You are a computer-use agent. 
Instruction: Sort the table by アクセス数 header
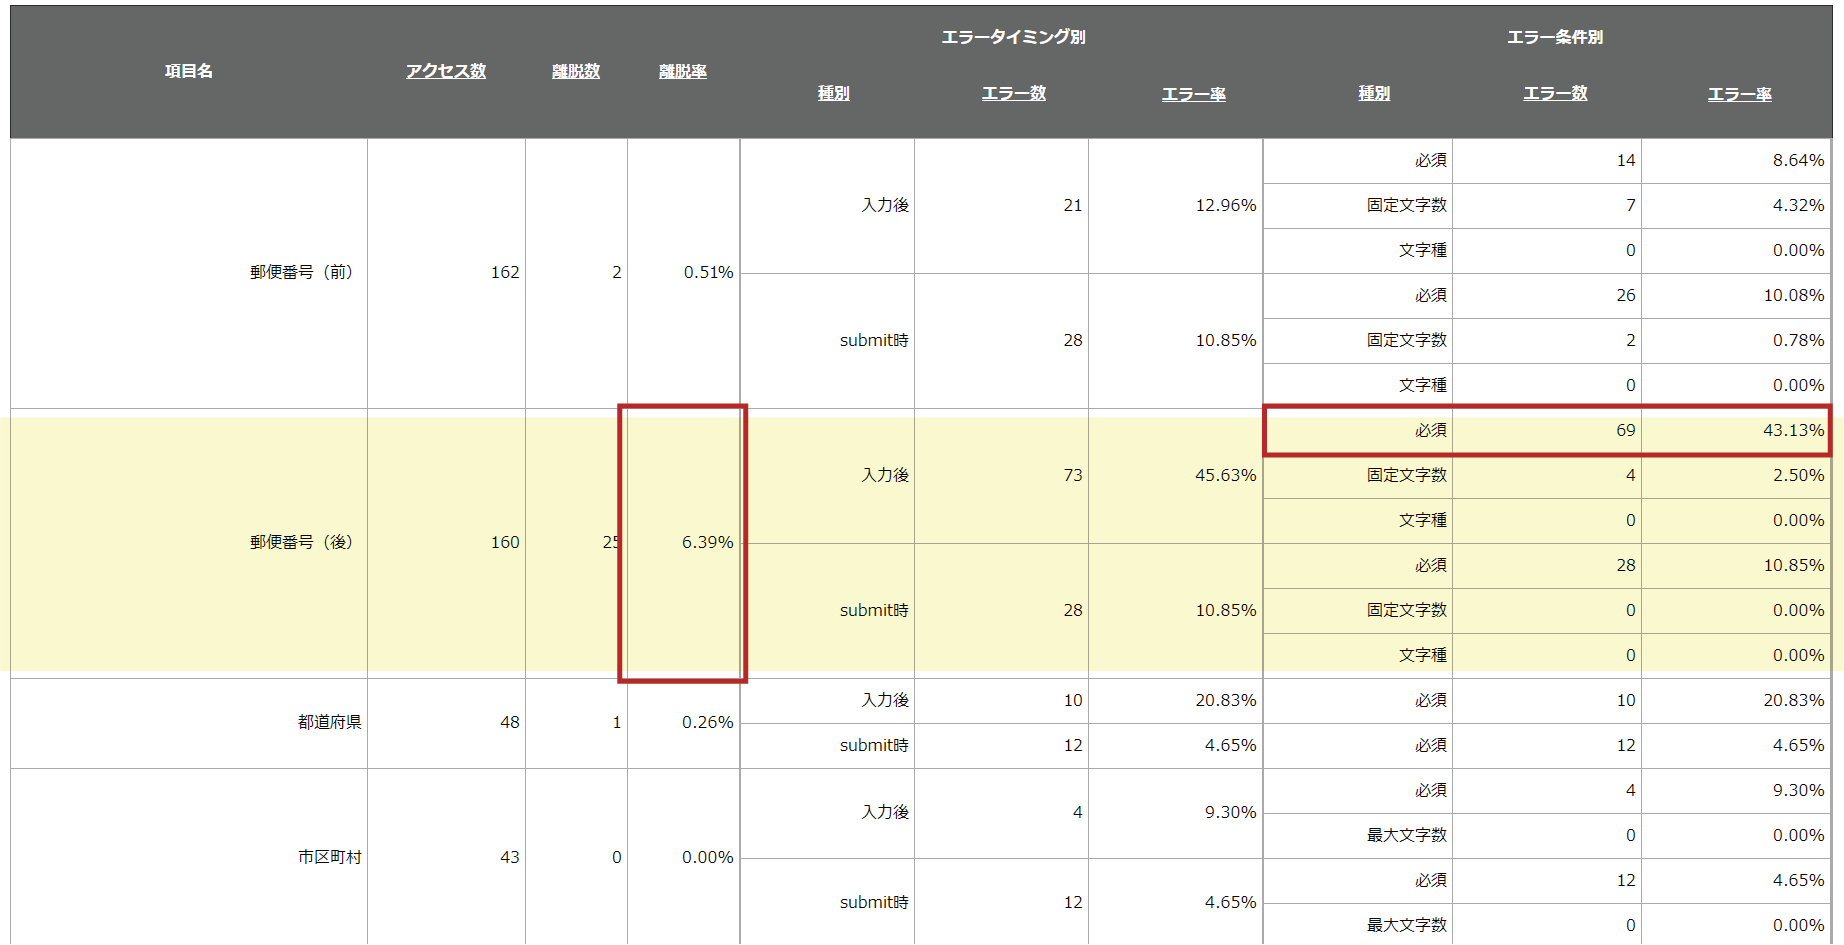click(x=446, y=71)
